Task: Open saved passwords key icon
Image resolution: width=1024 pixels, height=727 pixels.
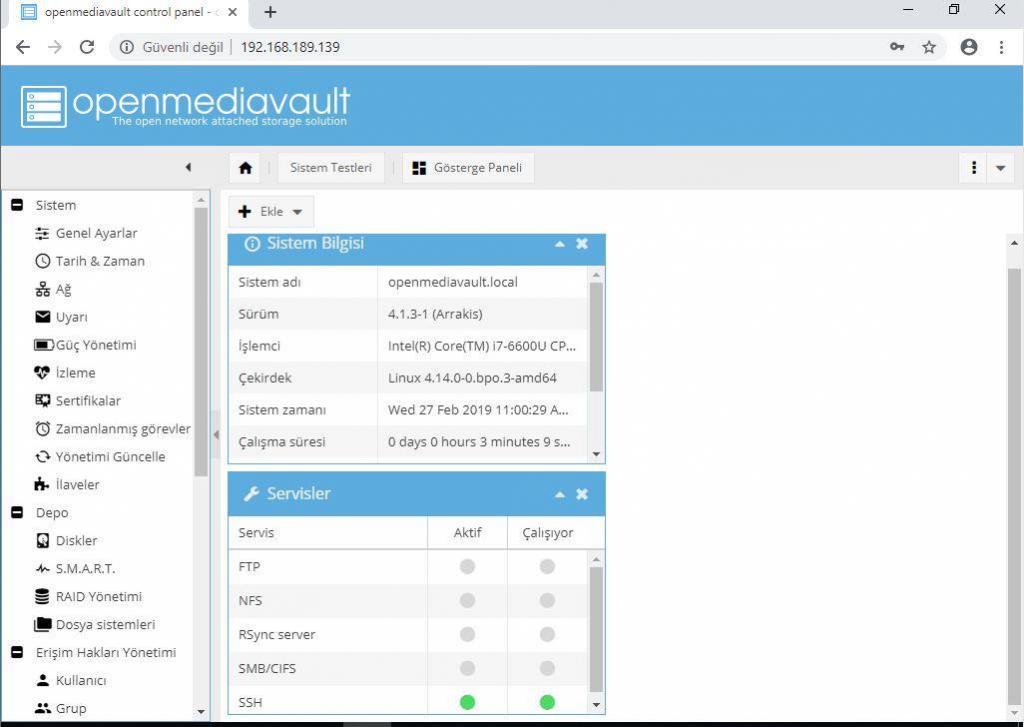Action: 897,47
